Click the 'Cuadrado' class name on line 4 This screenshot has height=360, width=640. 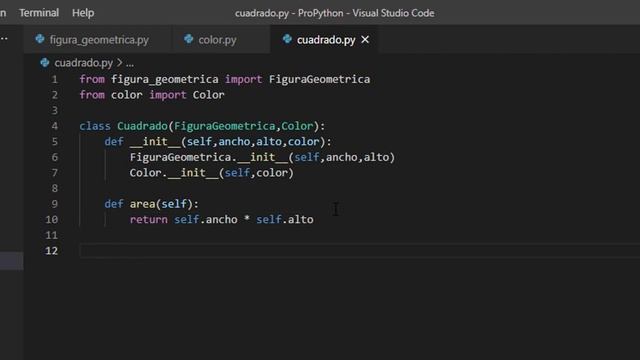click(x=142, y=126)
